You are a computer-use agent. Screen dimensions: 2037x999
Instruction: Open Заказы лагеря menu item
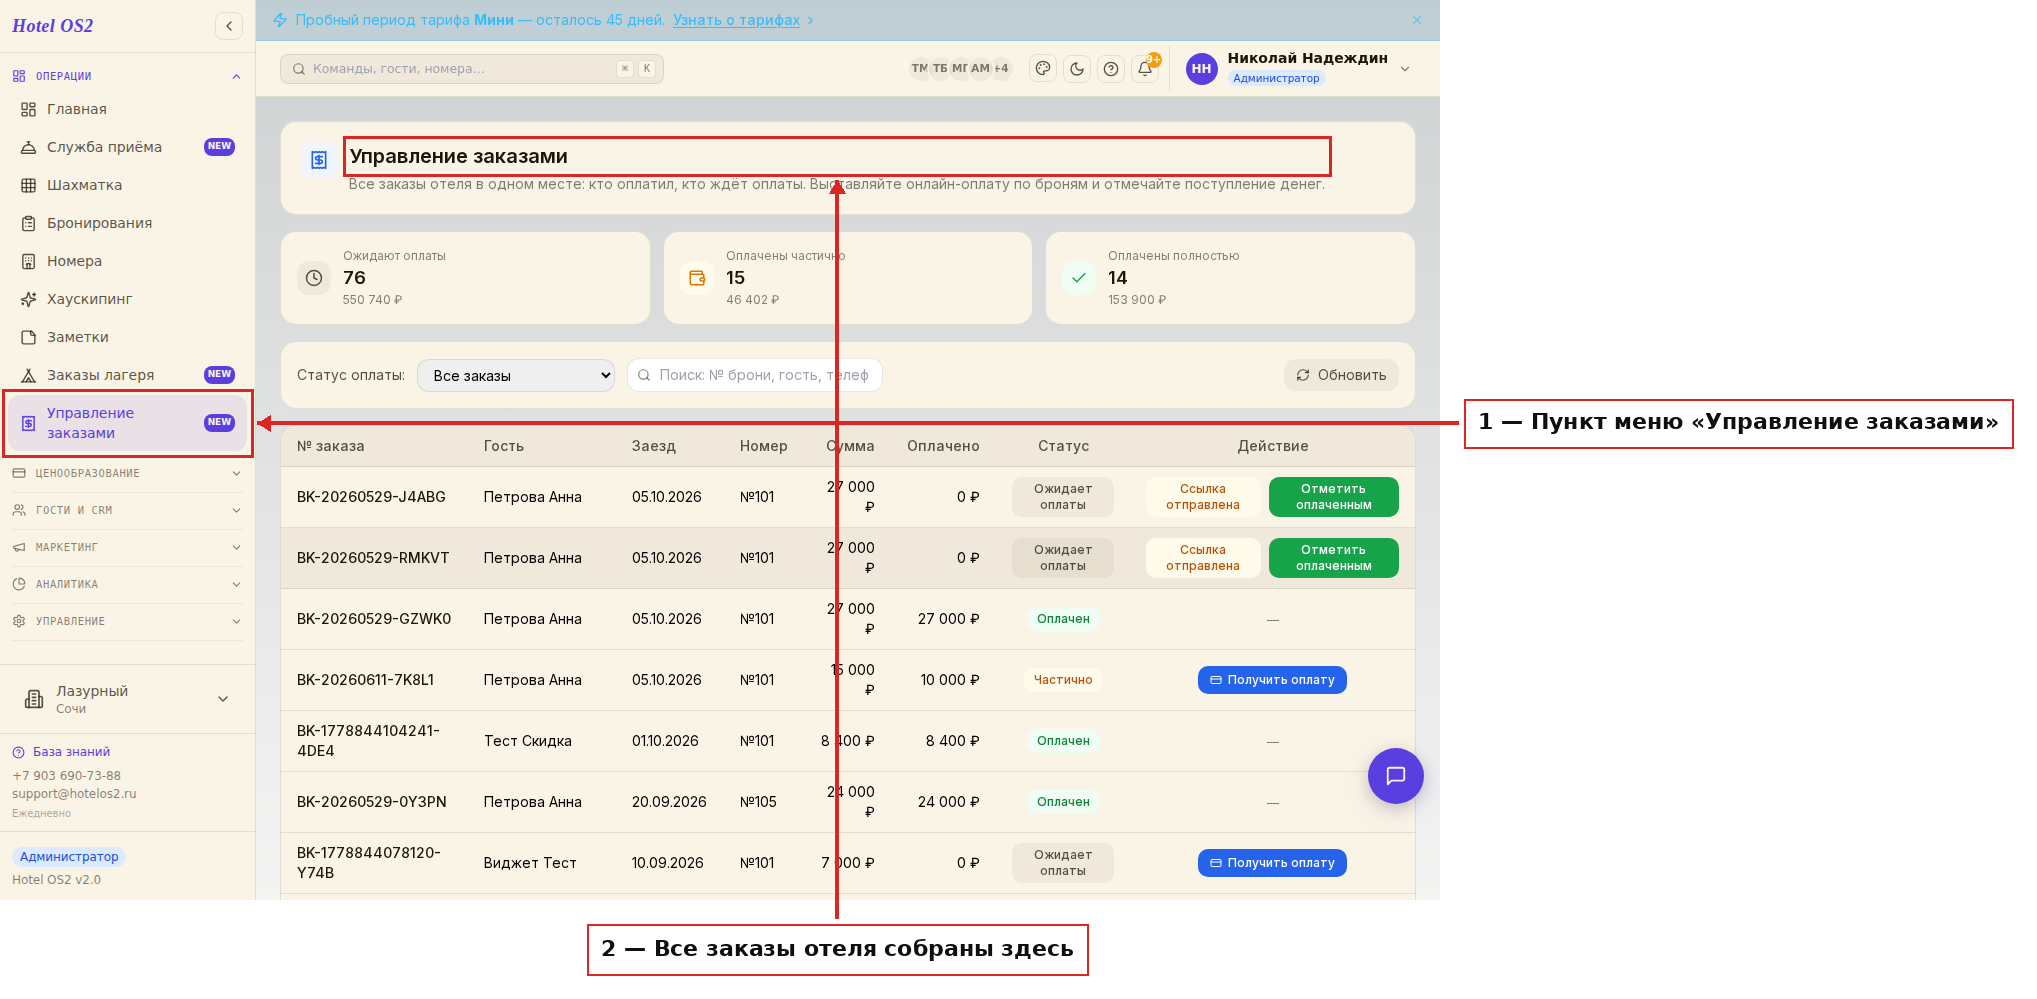tap(127, 375)
